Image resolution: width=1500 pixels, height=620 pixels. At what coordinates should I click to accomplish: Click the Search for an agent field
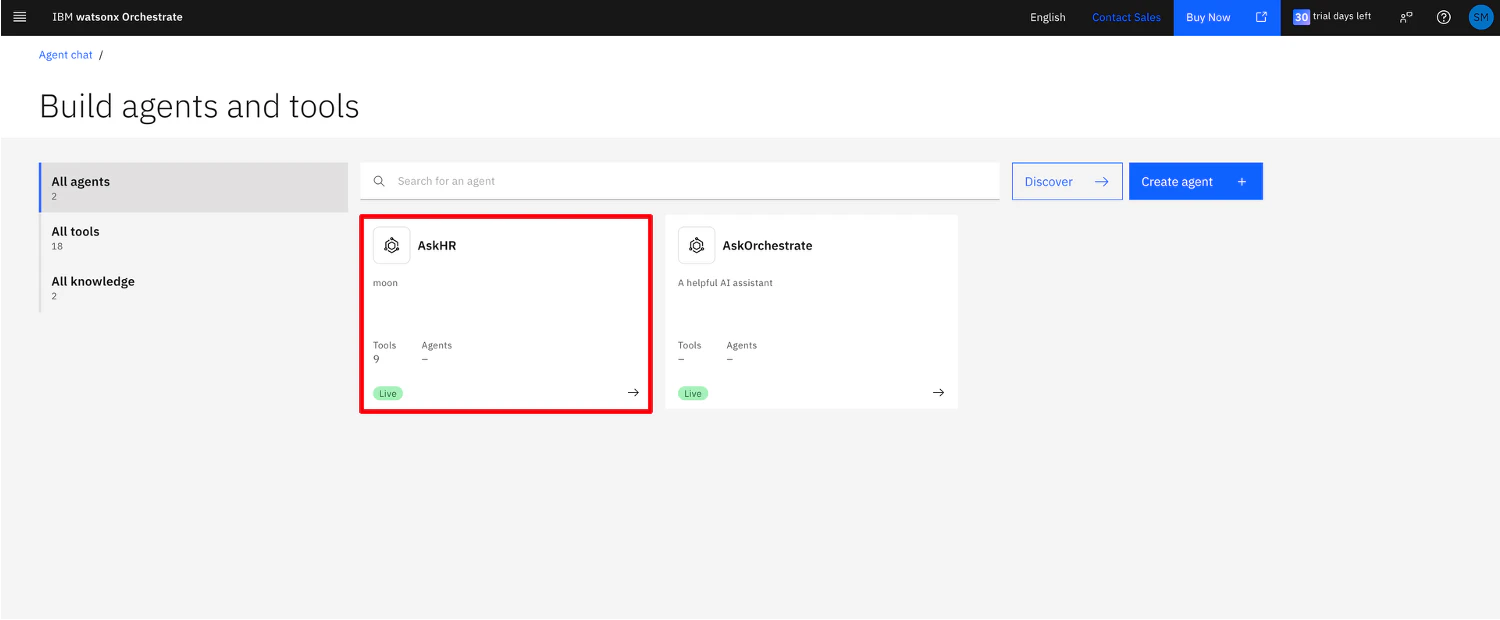tap(680, 181)
